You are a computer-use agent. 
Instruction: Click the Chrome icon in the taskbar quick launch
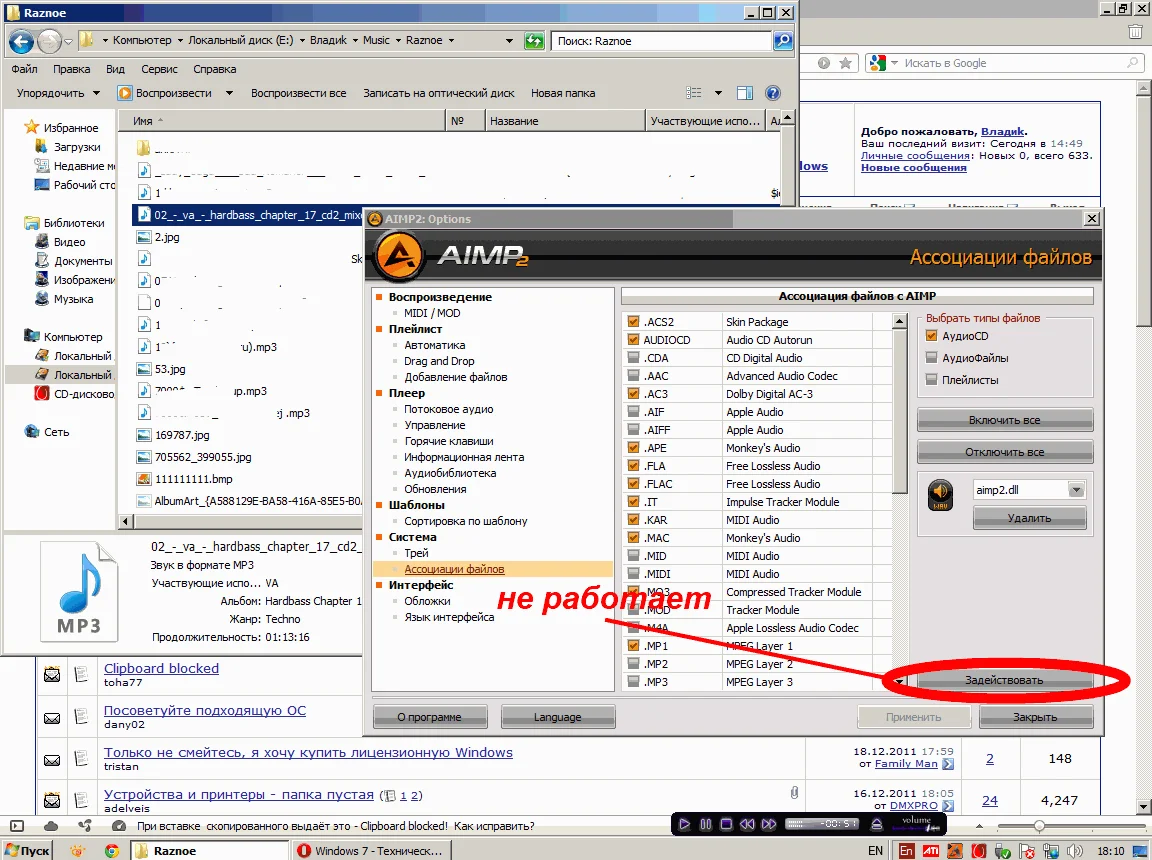click(x=112, y=850)
